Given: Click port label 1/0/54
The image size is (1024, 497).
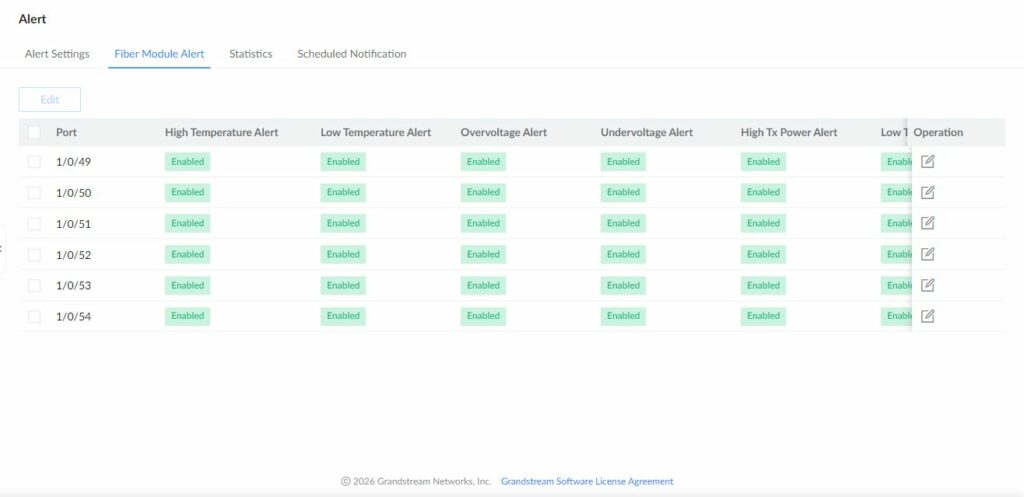Looking at the screenshot, I should (73, 317).
